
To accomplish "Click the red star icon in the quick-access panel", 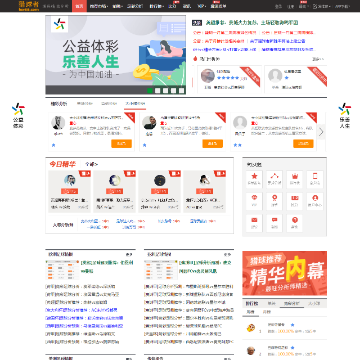I will pos(254,179).
